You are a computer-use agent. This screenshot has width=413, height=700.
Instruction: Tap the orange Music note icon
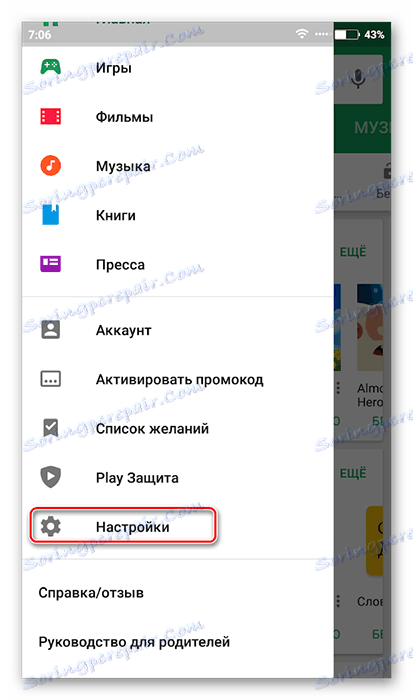pyautogui.click(x=50, y=166)
